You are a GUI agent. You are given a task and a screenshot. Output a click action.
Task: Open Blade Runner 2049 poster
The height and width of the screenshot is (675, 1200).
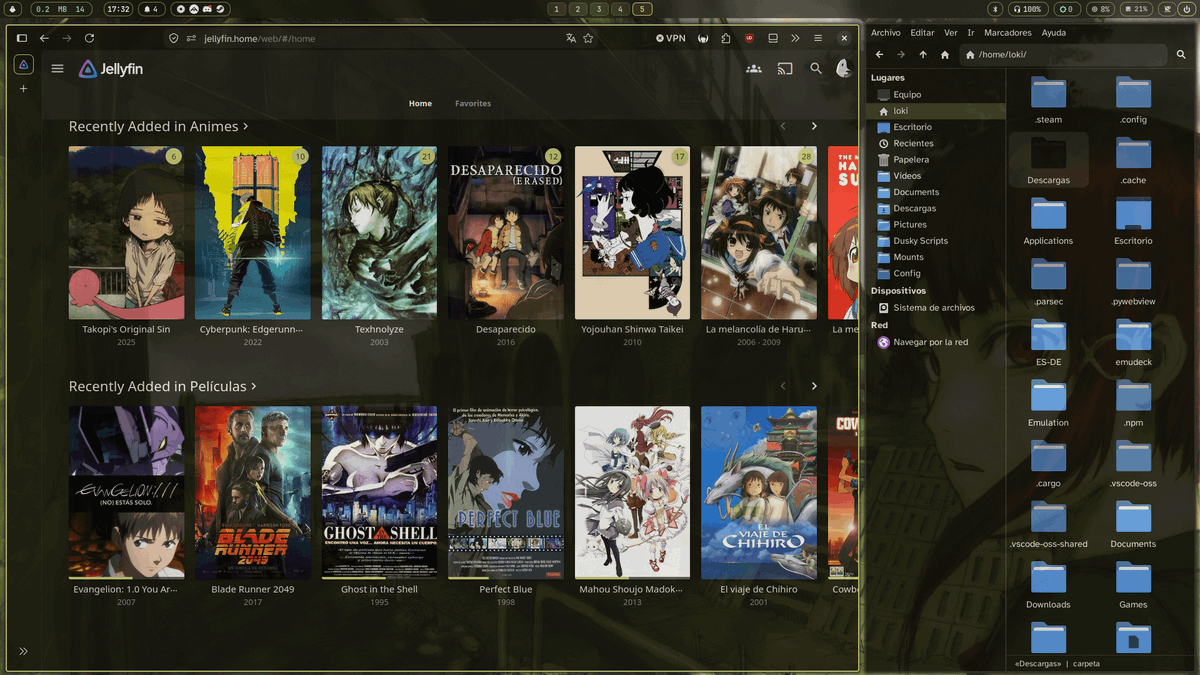coord(253,492)
